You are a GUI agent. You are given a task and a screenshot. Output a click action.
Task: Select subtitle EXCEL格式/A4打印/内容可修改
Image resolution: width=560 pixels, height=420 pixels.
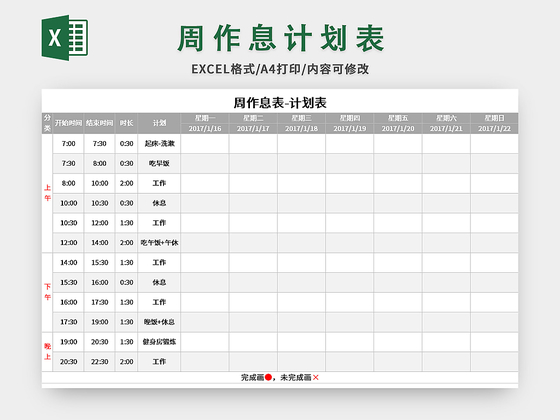pyautogui.click(x=280, y=69)
